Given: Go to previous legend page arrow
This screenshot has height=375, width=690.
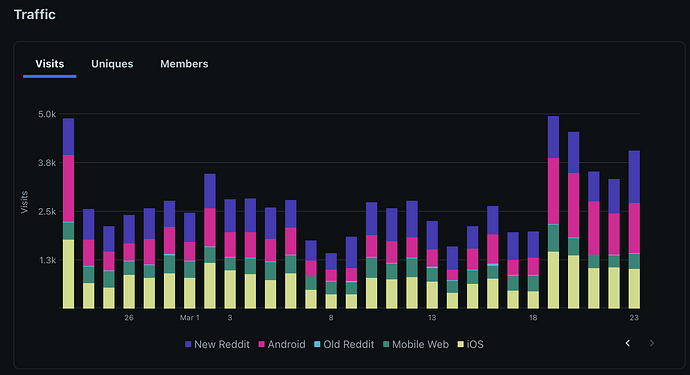Looking at the screenshot, I should (x=628, y=343).
